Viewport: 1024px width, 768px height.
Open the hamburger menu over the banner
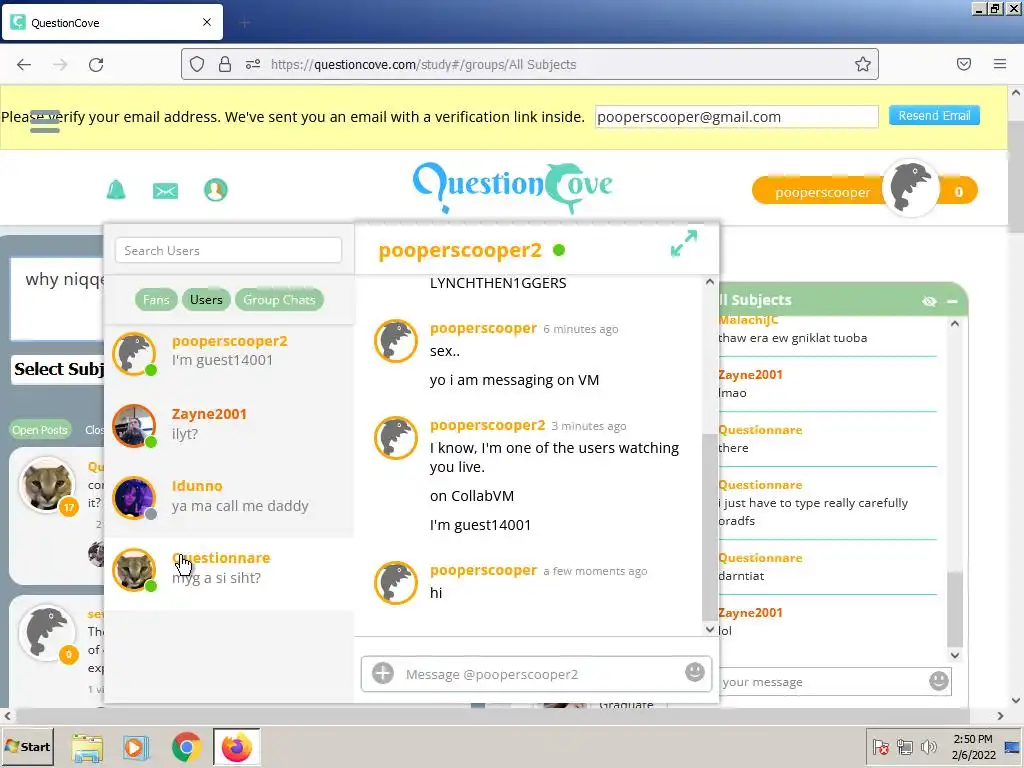pyautogui.click(x=45, y=121)
